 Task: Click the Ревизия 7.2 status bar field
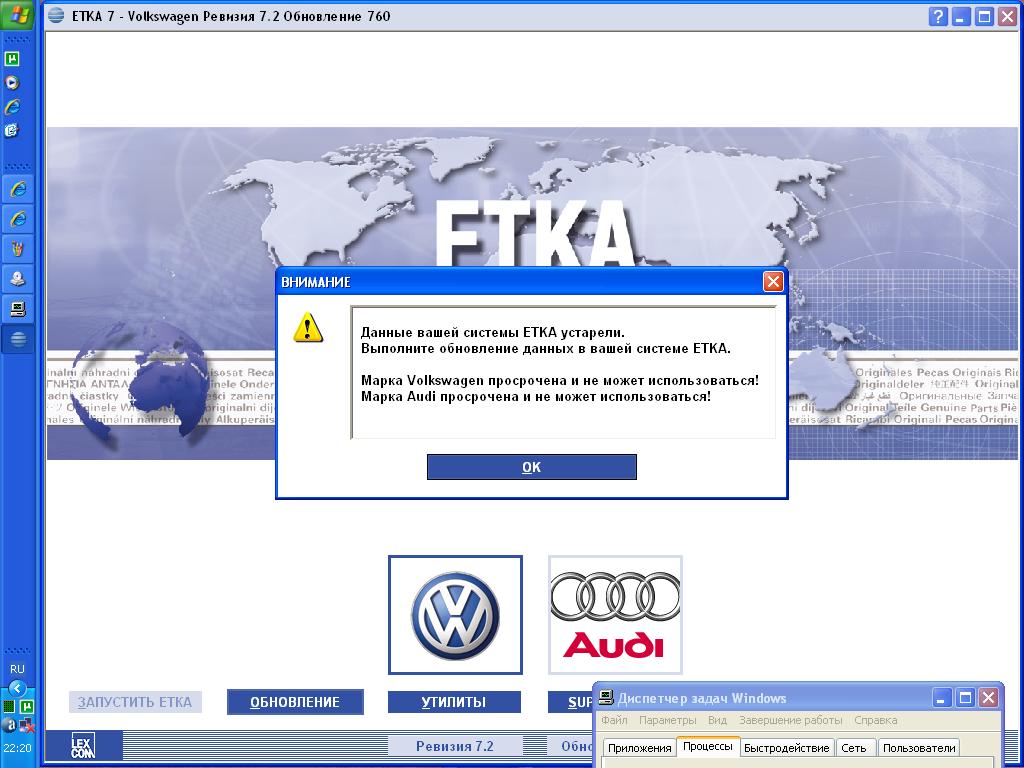[455, 746]
